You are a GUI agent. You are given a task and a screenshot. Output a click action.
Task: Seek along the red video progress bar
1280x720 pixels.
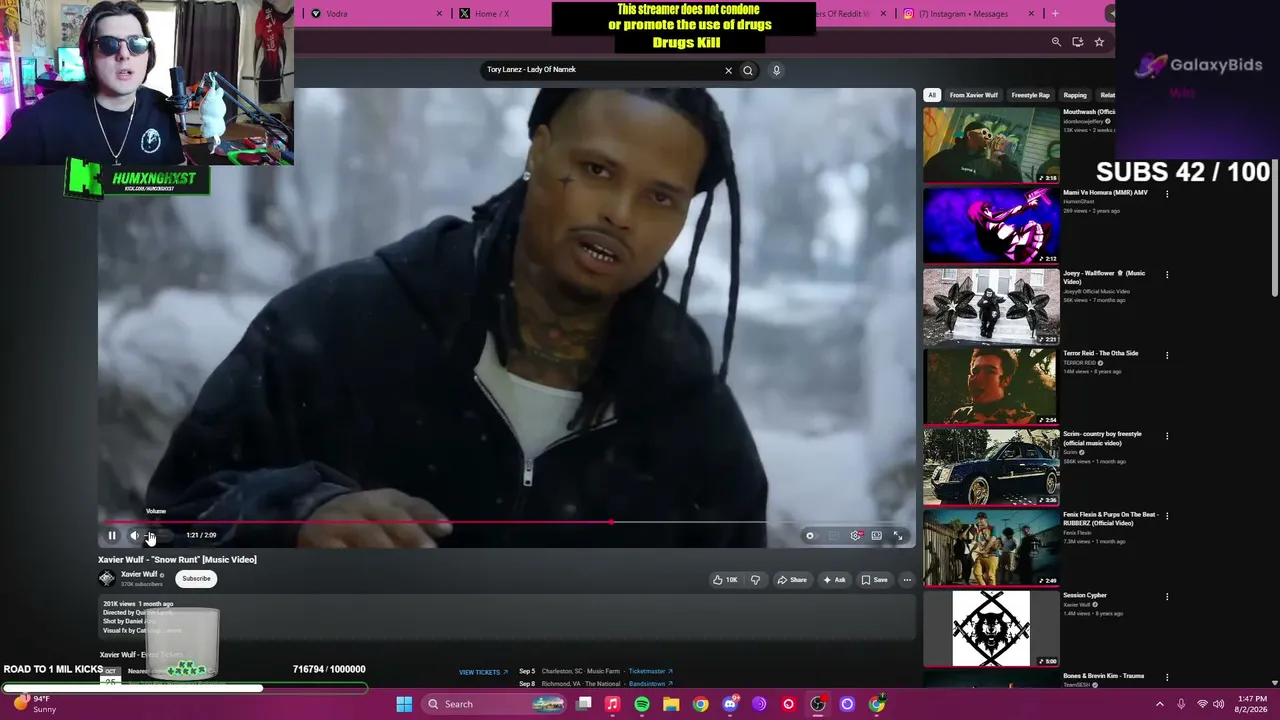[x=505, y=522]
